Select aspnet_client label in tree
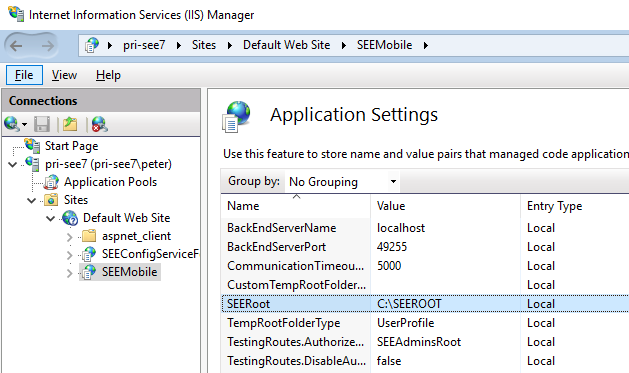Image resolution: width=629 pixels, height=373 pixels. [136, 236]
